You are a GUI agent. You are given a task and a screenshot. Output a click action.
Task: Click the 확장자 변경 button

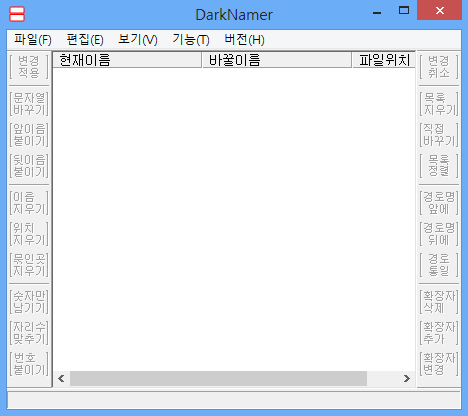click(x=439, y=364)
